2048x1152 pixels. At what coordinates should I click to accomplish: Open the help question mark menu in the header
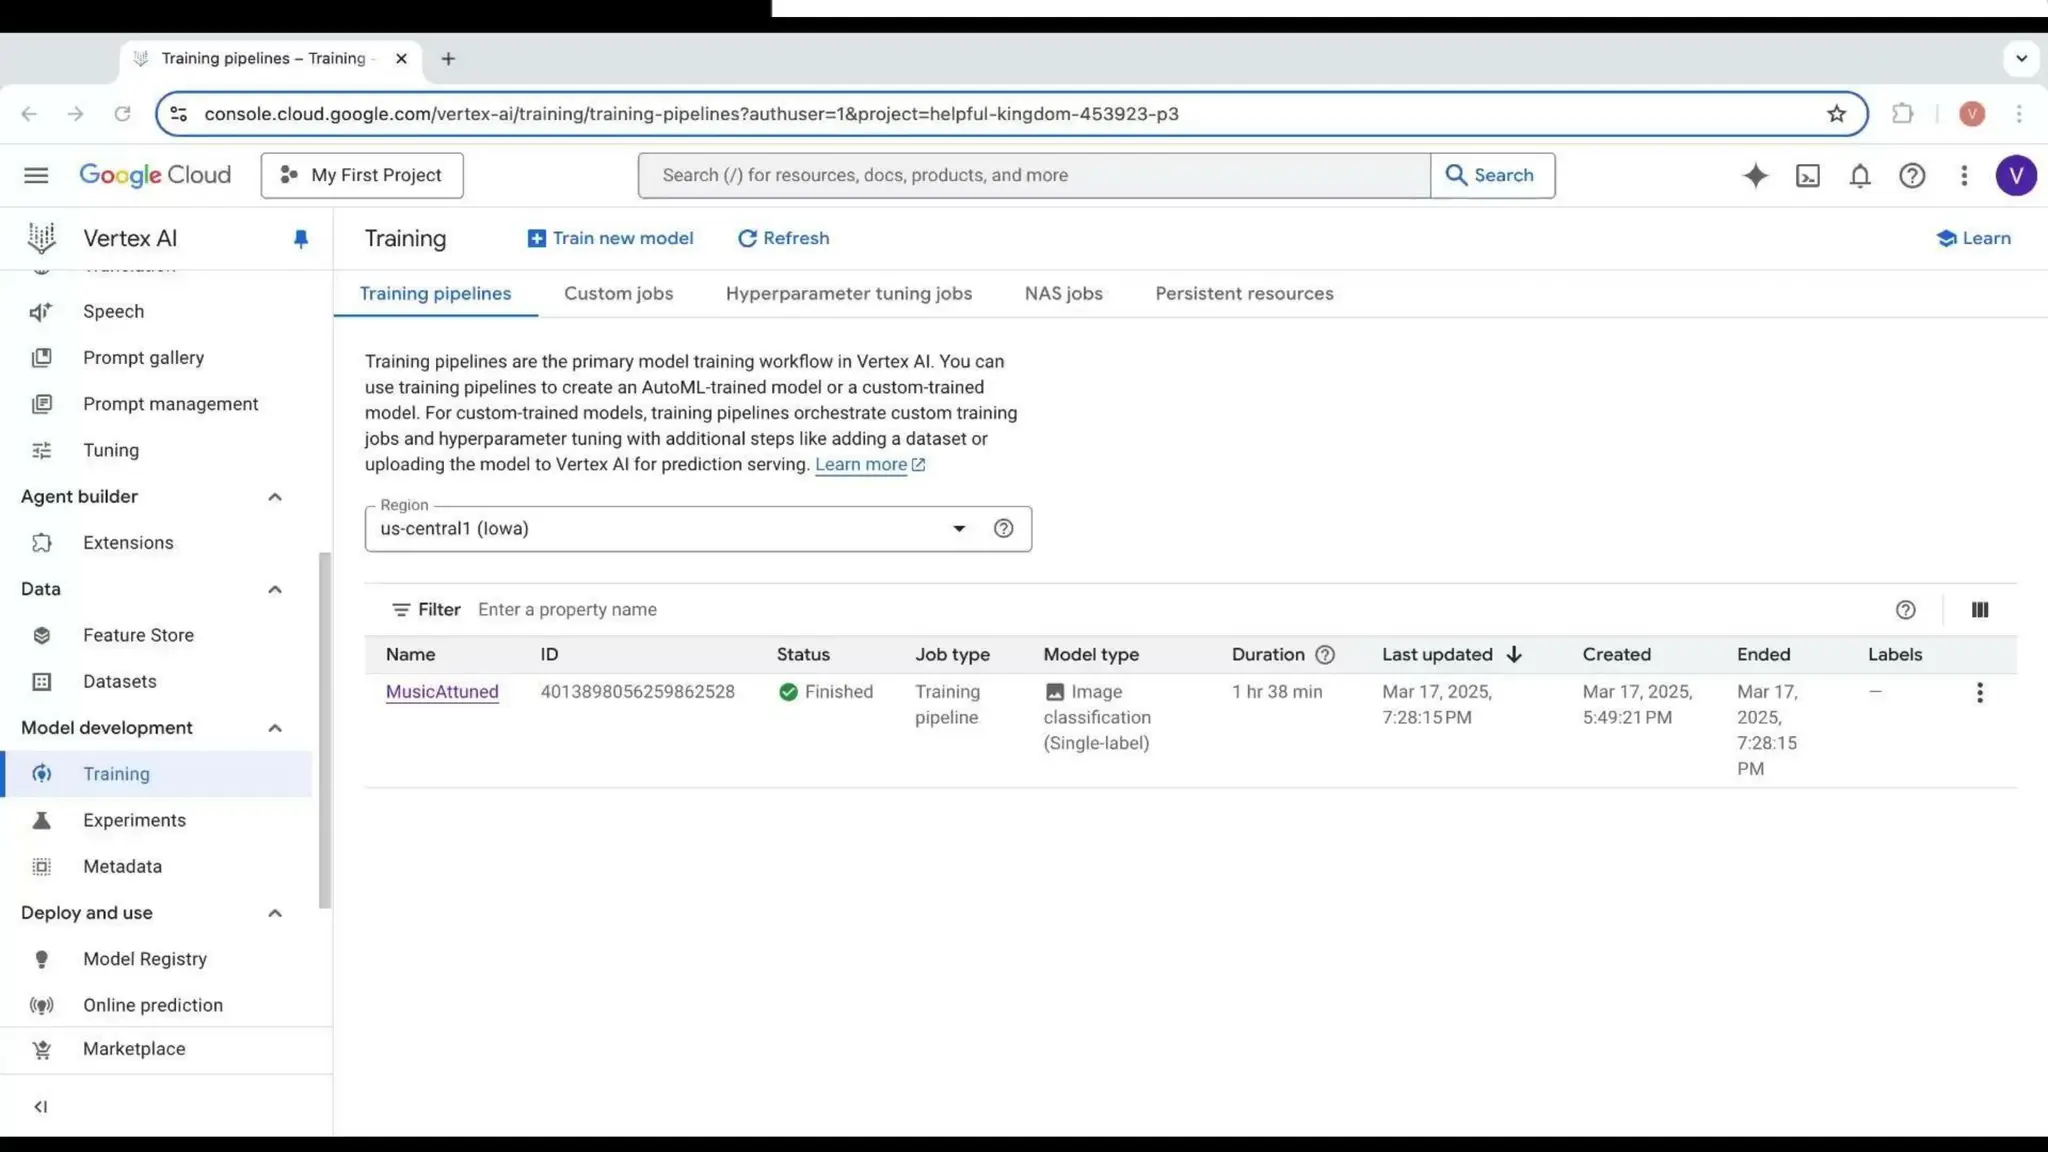[x=1912, y=175]
